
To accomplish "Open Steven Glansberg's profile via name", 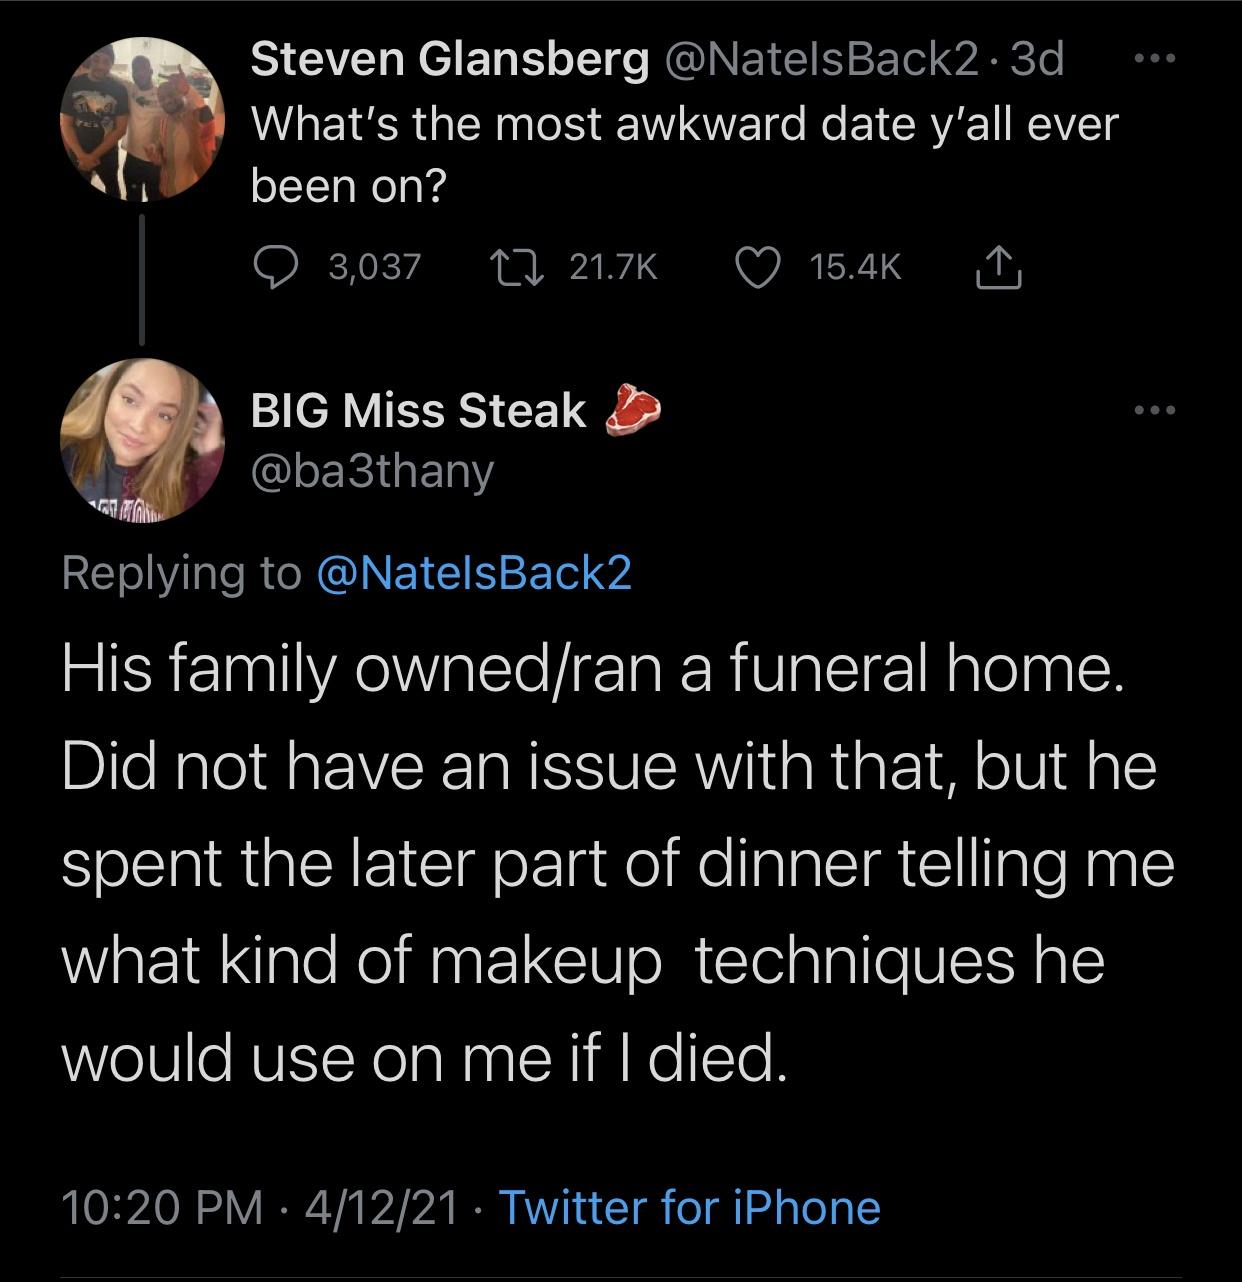I will pyautogui.click(x=448, y=60).
